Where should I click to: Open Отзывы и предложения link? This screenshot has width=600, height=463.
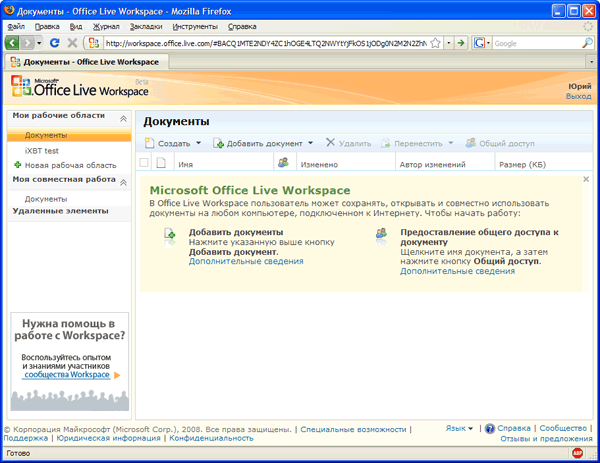pos(546,439)
